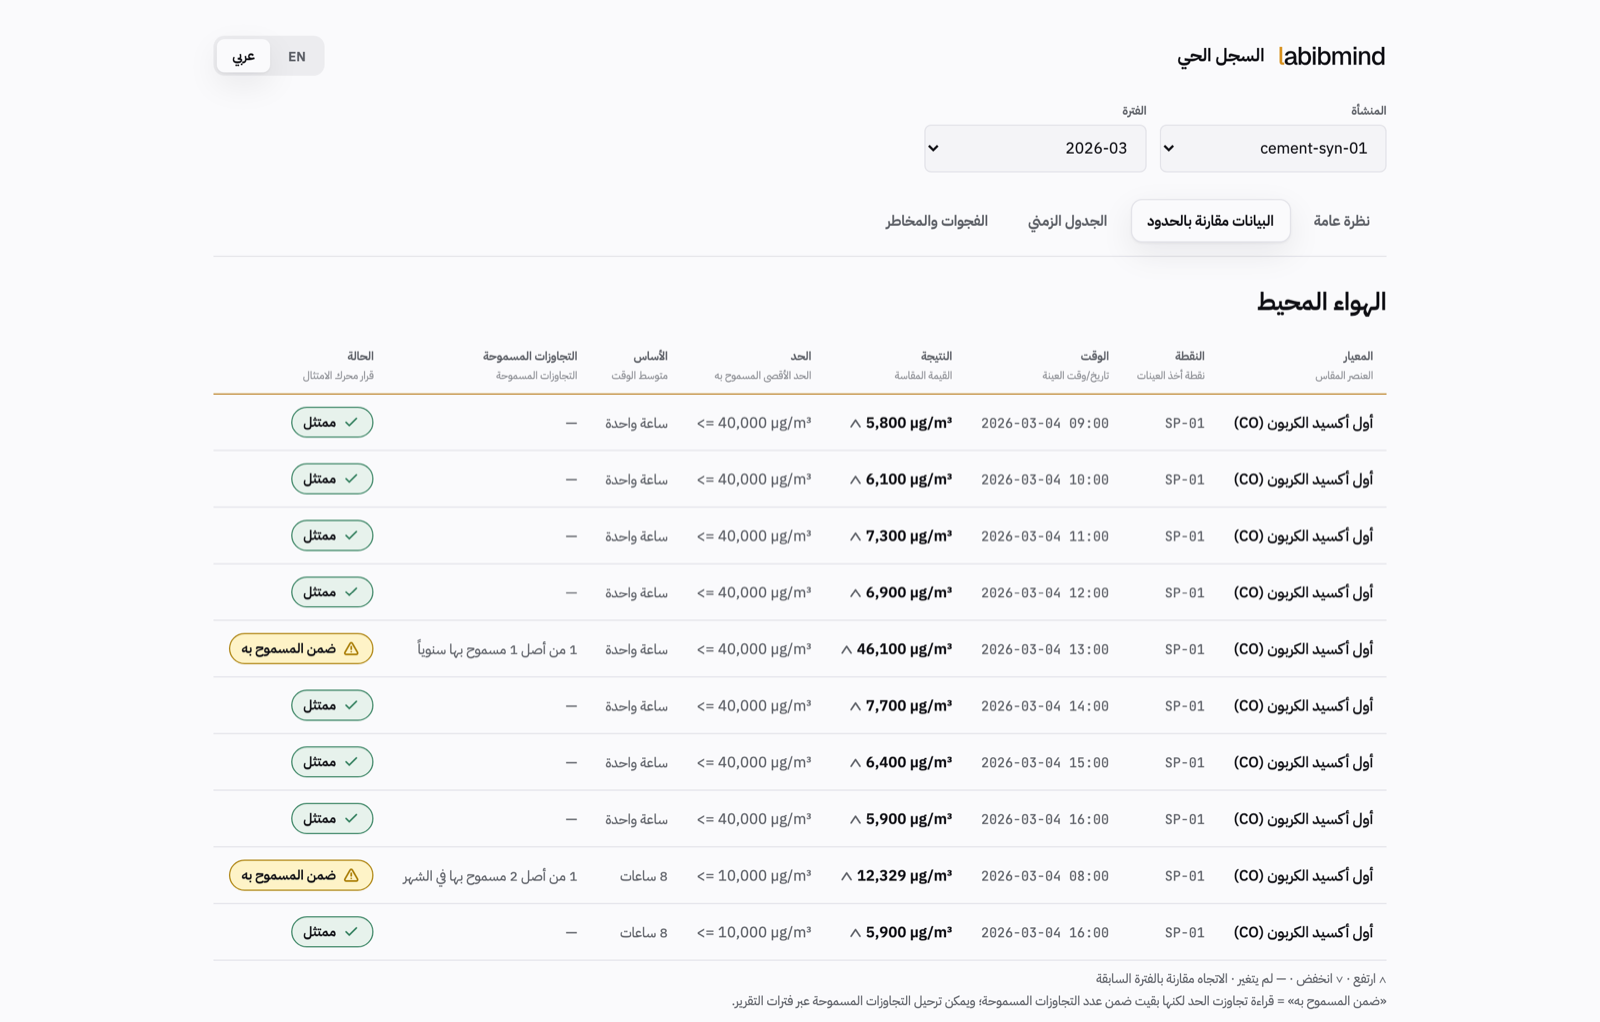1600x1022 pixels.
Task: Click the checkmark in the 15:00 row ممتثل badge
Action: [351, 762]
